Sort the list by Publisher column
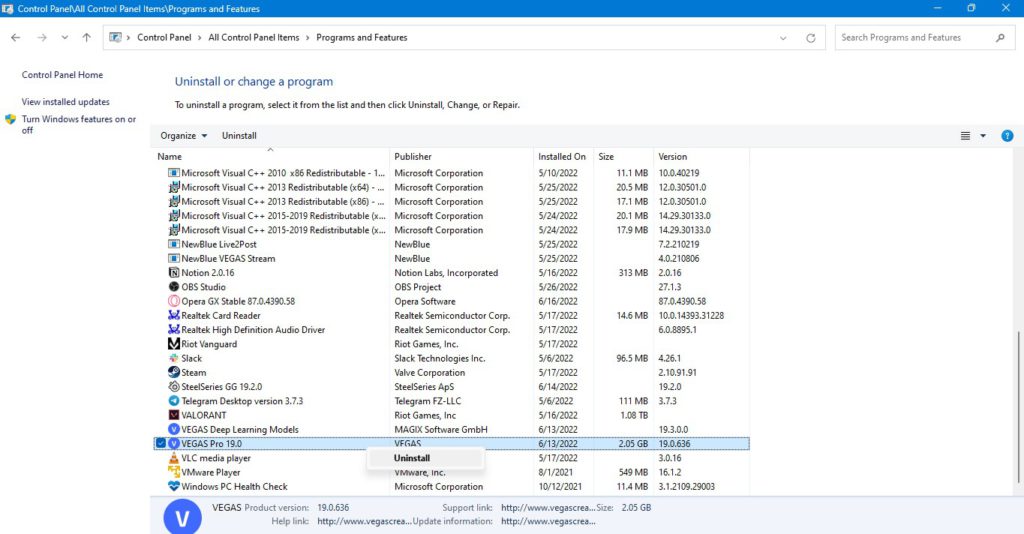Screen dimensions: 1024x534 [413, 157]
